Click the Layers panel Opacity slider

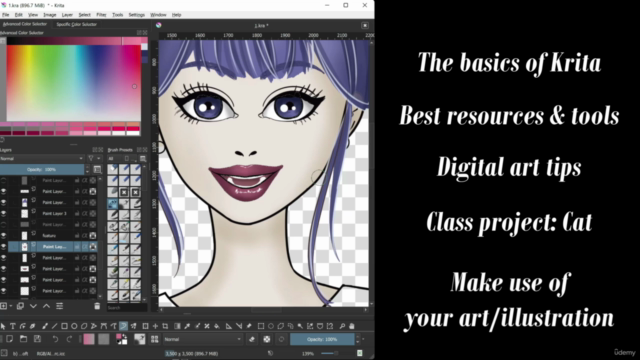(42, 169)
